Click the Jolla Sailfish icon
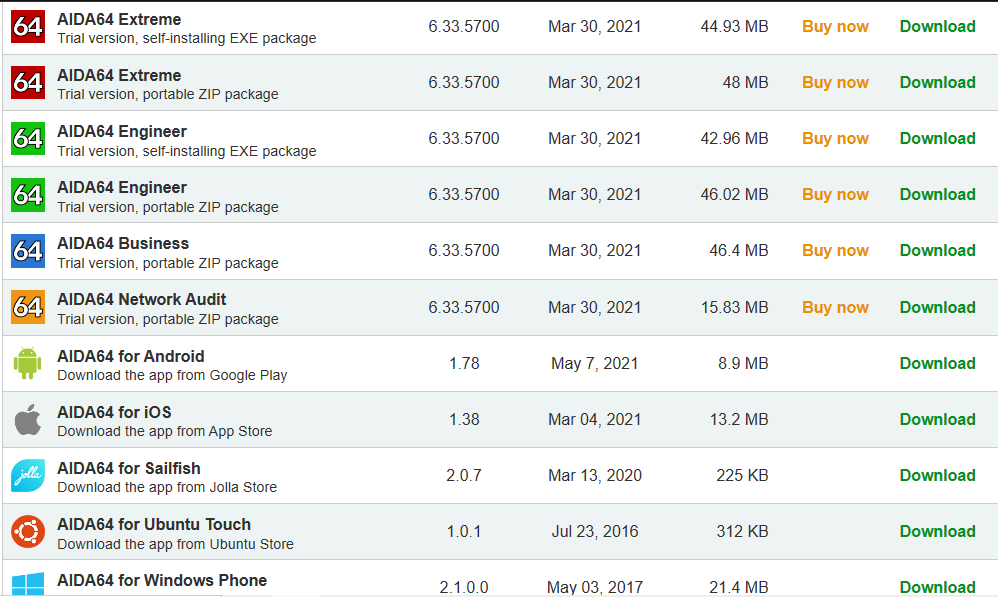998x597 pixels. [28, 476]
